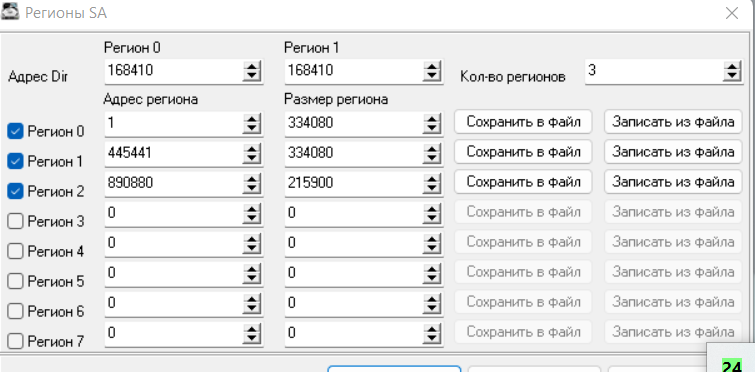The height and width of the screenshot is (372, 755).
Task: Increase the Регион 1 size spinner value
Action: tap(432, 149)
